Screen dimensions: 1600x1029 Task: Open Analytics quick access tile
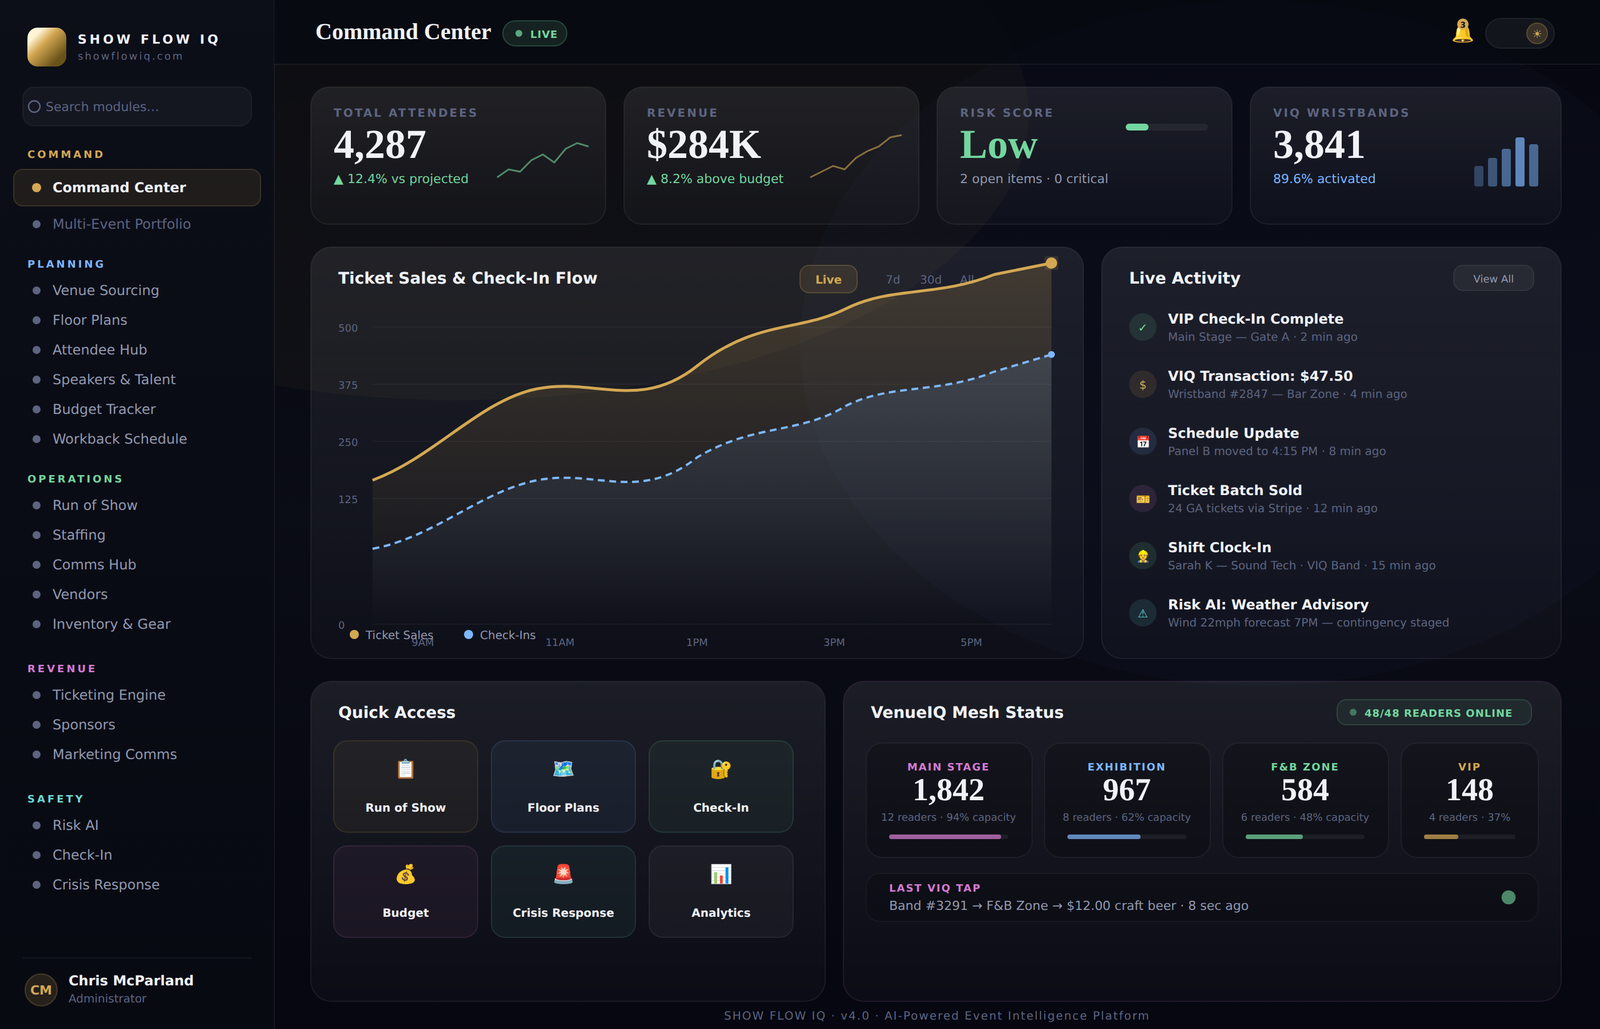(x=721, y=891)
